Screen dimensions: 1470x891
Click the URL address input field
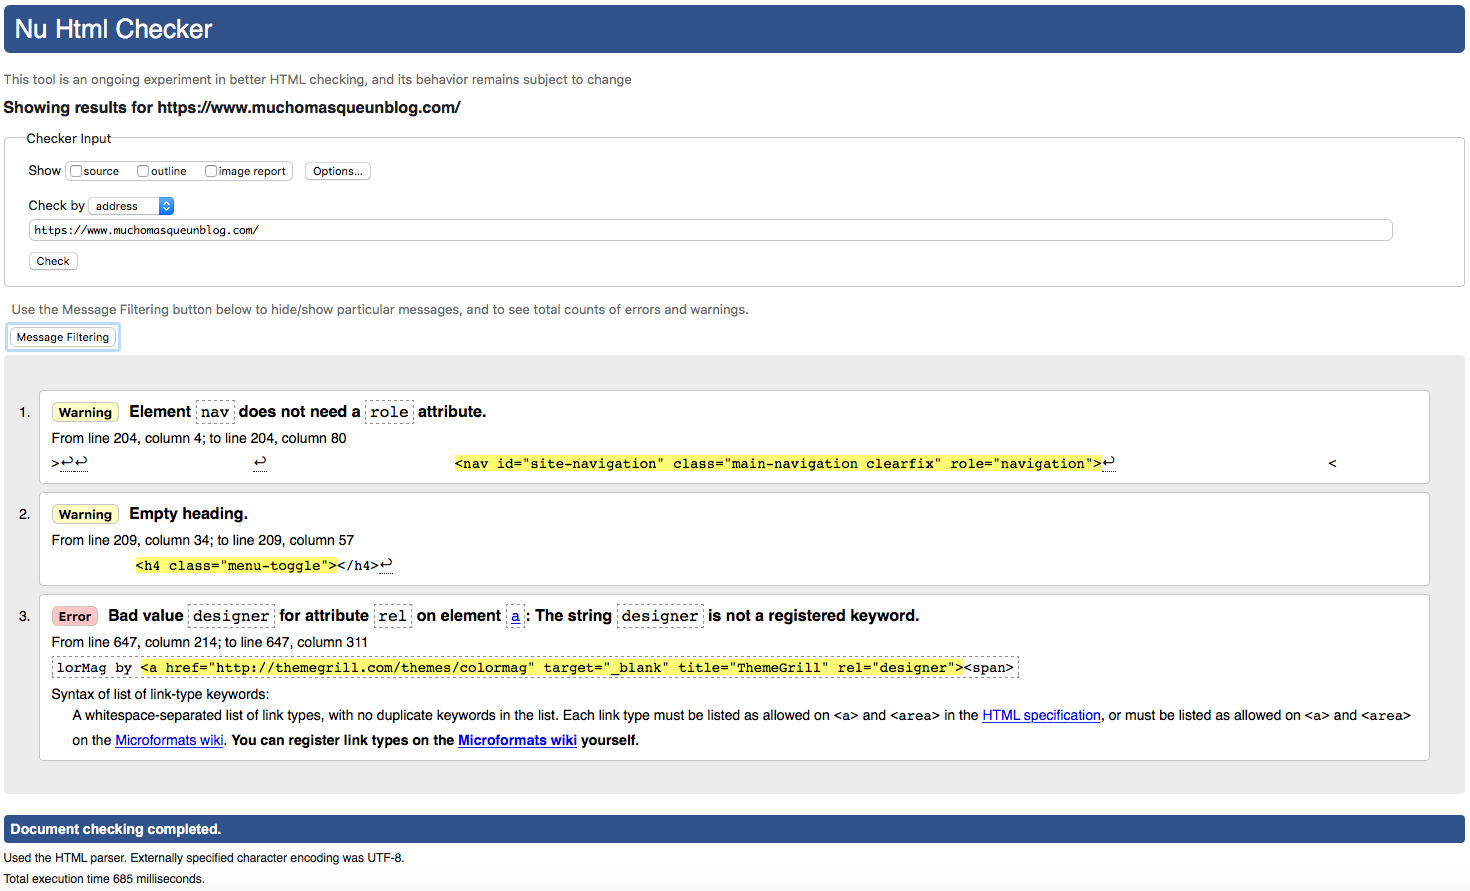[x=710, y=230]
